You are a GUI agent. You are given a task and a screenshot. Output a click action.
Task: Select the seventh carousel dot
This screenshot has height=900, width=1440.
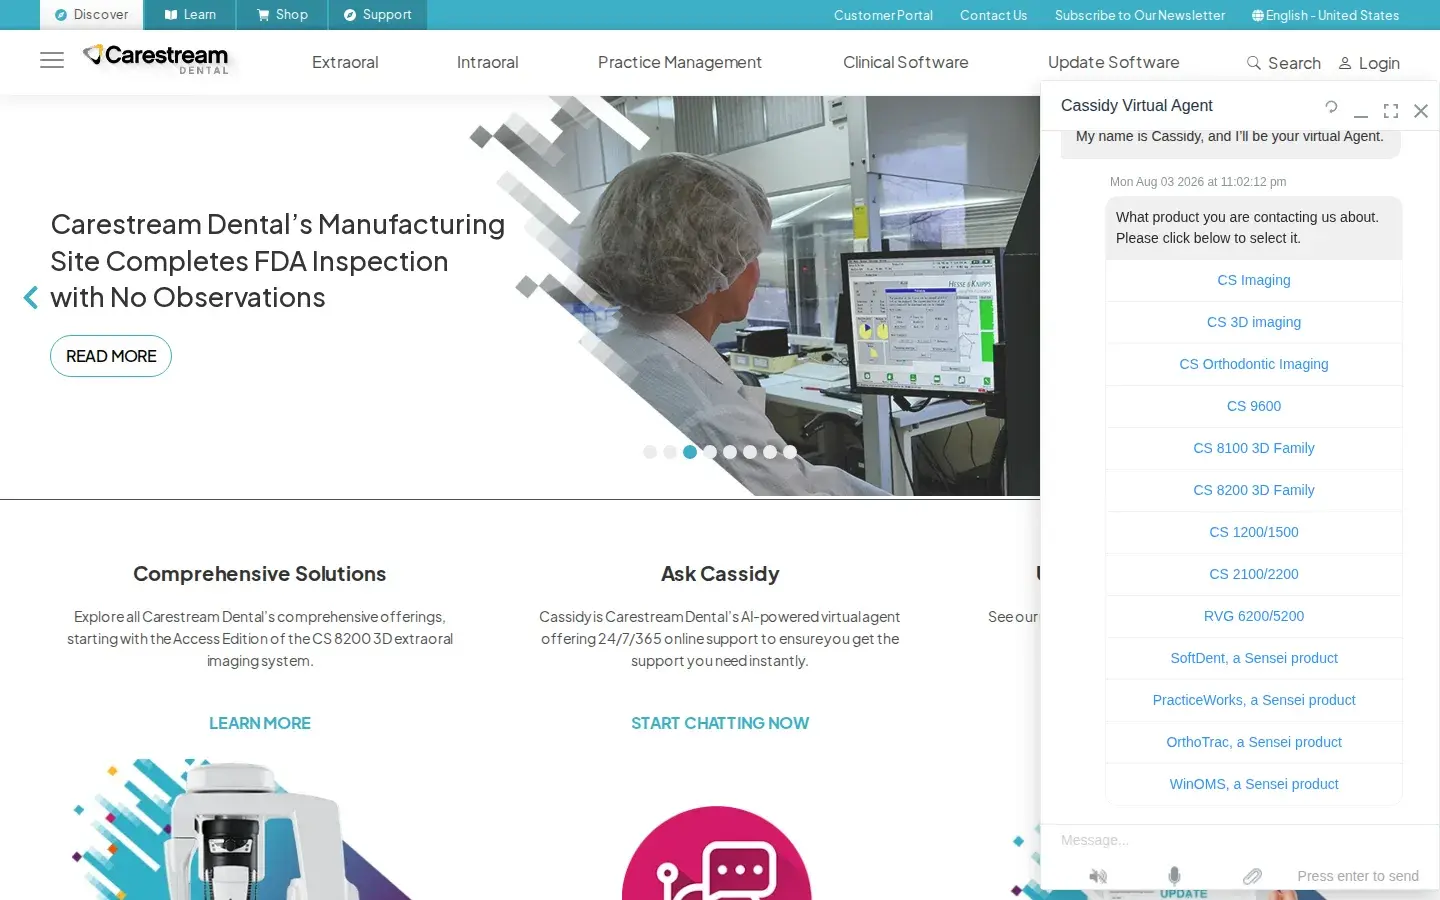point(770,452)
